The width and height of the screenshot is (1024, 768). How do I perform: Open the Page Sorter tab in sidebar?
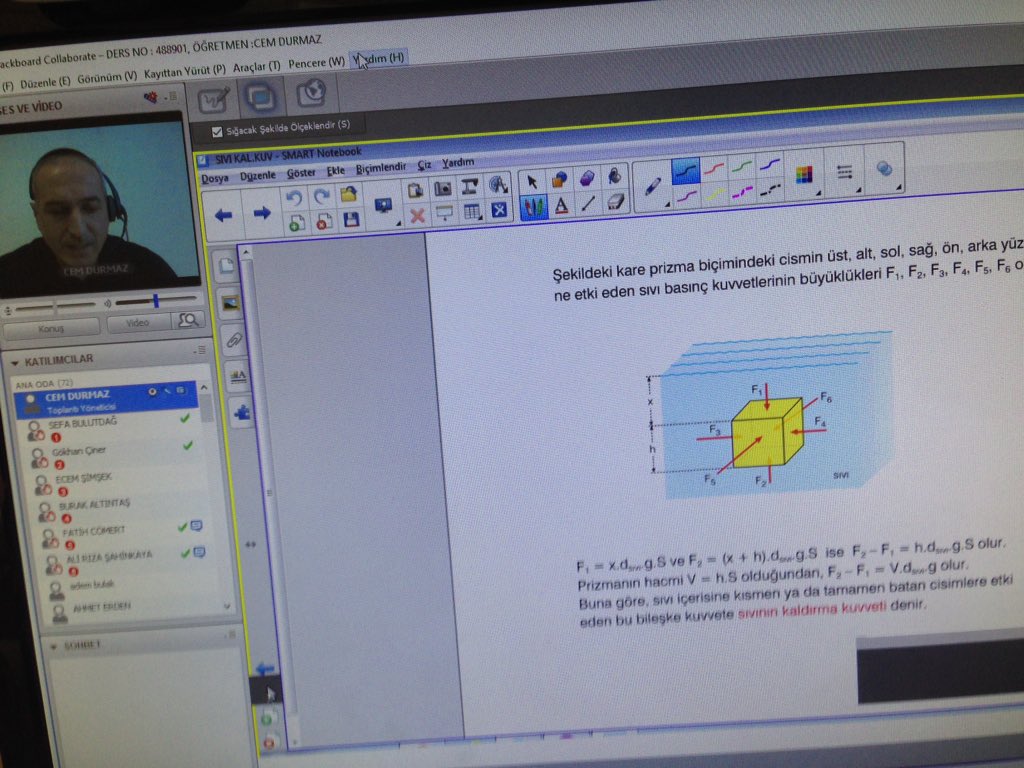click(x=227, y=266)
